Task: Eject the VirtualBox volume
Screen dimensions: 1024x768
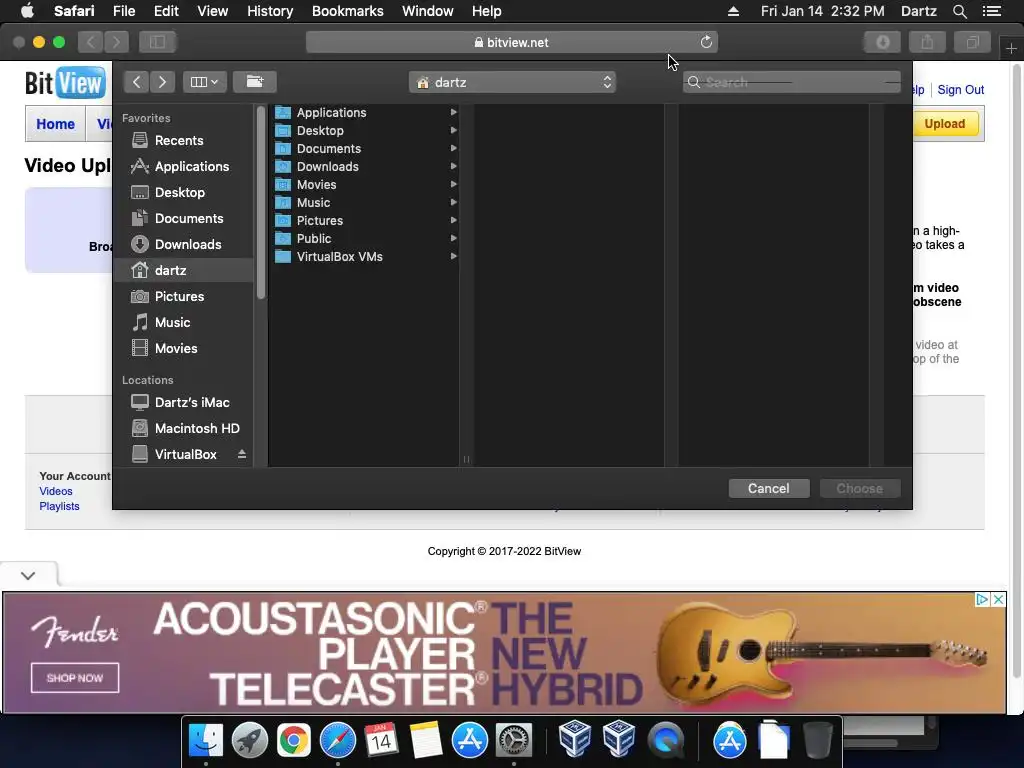Action: (242, 454)
